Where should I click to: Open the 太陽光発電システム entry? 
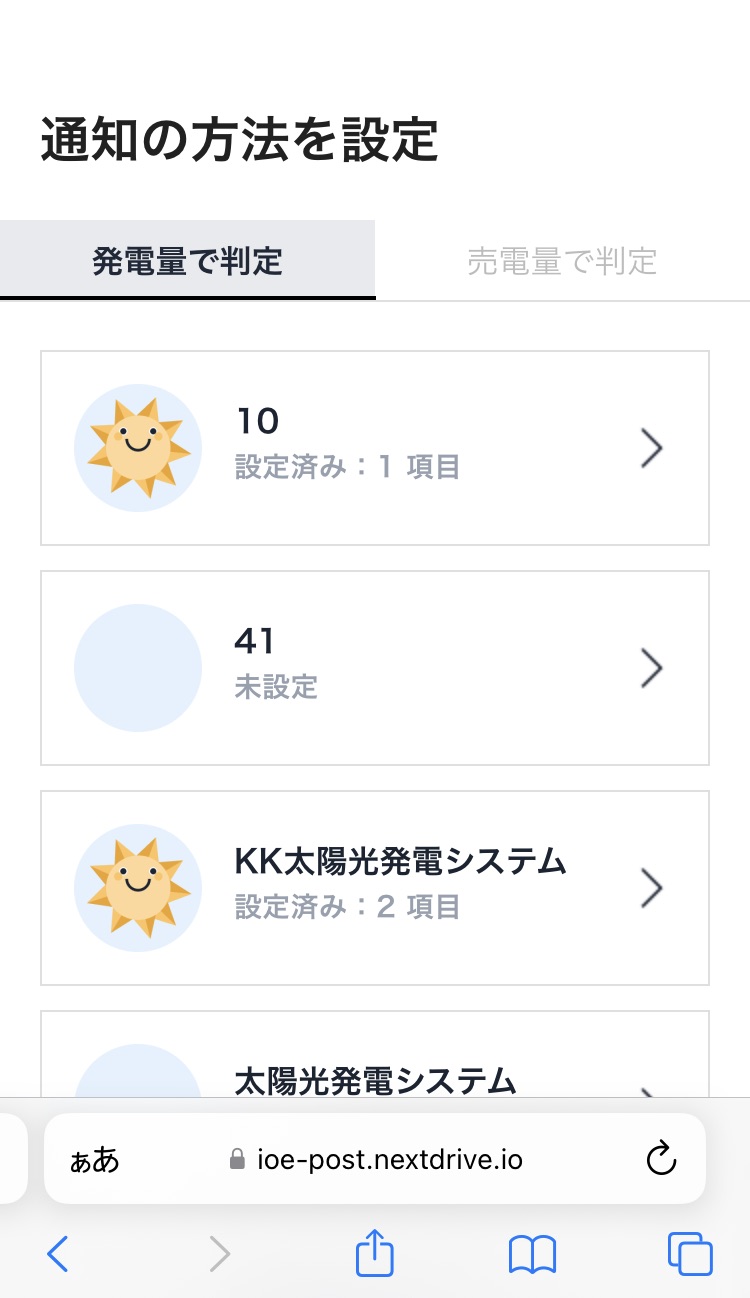pos(376,1080)
